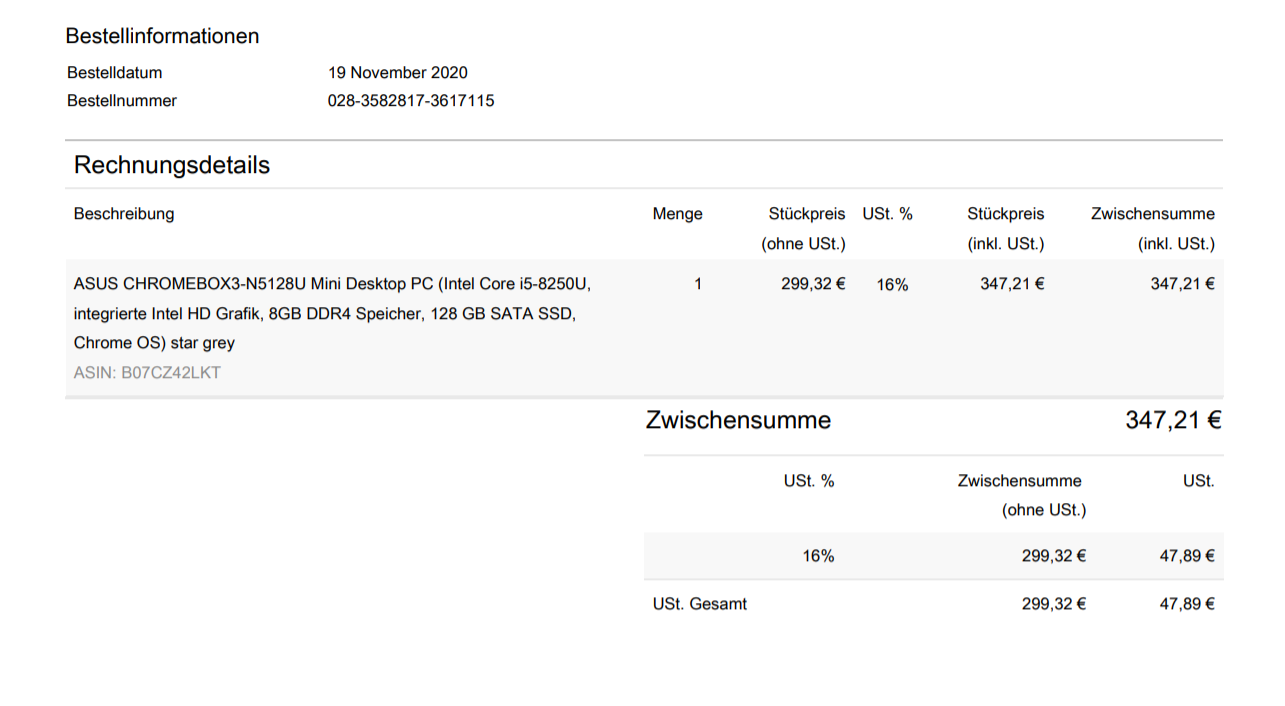
Task: Select the ASIN B07CZ42LKT text
Action: tap(147, 373)
